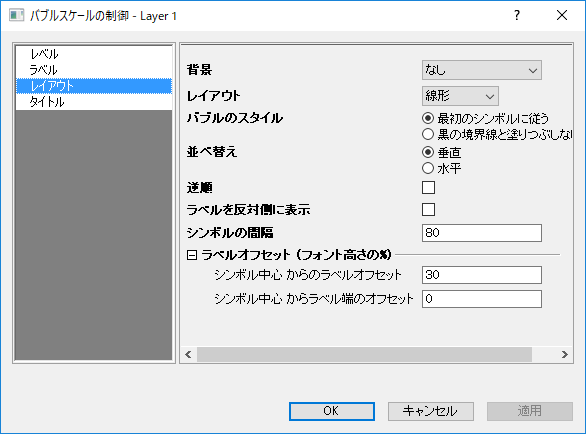Click the horizontal scrollbar left arrow
The height and width of the screenshot is (434, 586).
188,354
